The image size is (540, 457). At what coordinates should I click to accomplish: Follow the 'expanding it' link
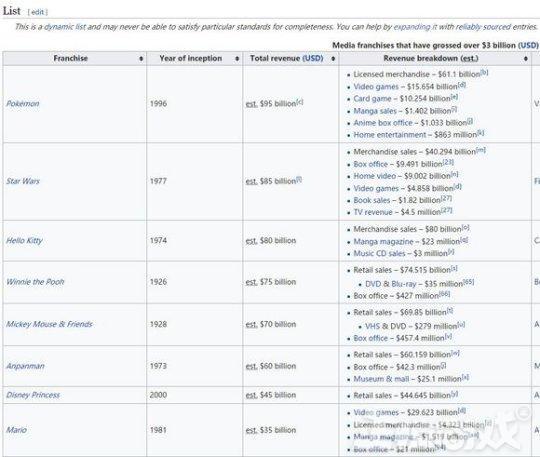click(415, 27)
